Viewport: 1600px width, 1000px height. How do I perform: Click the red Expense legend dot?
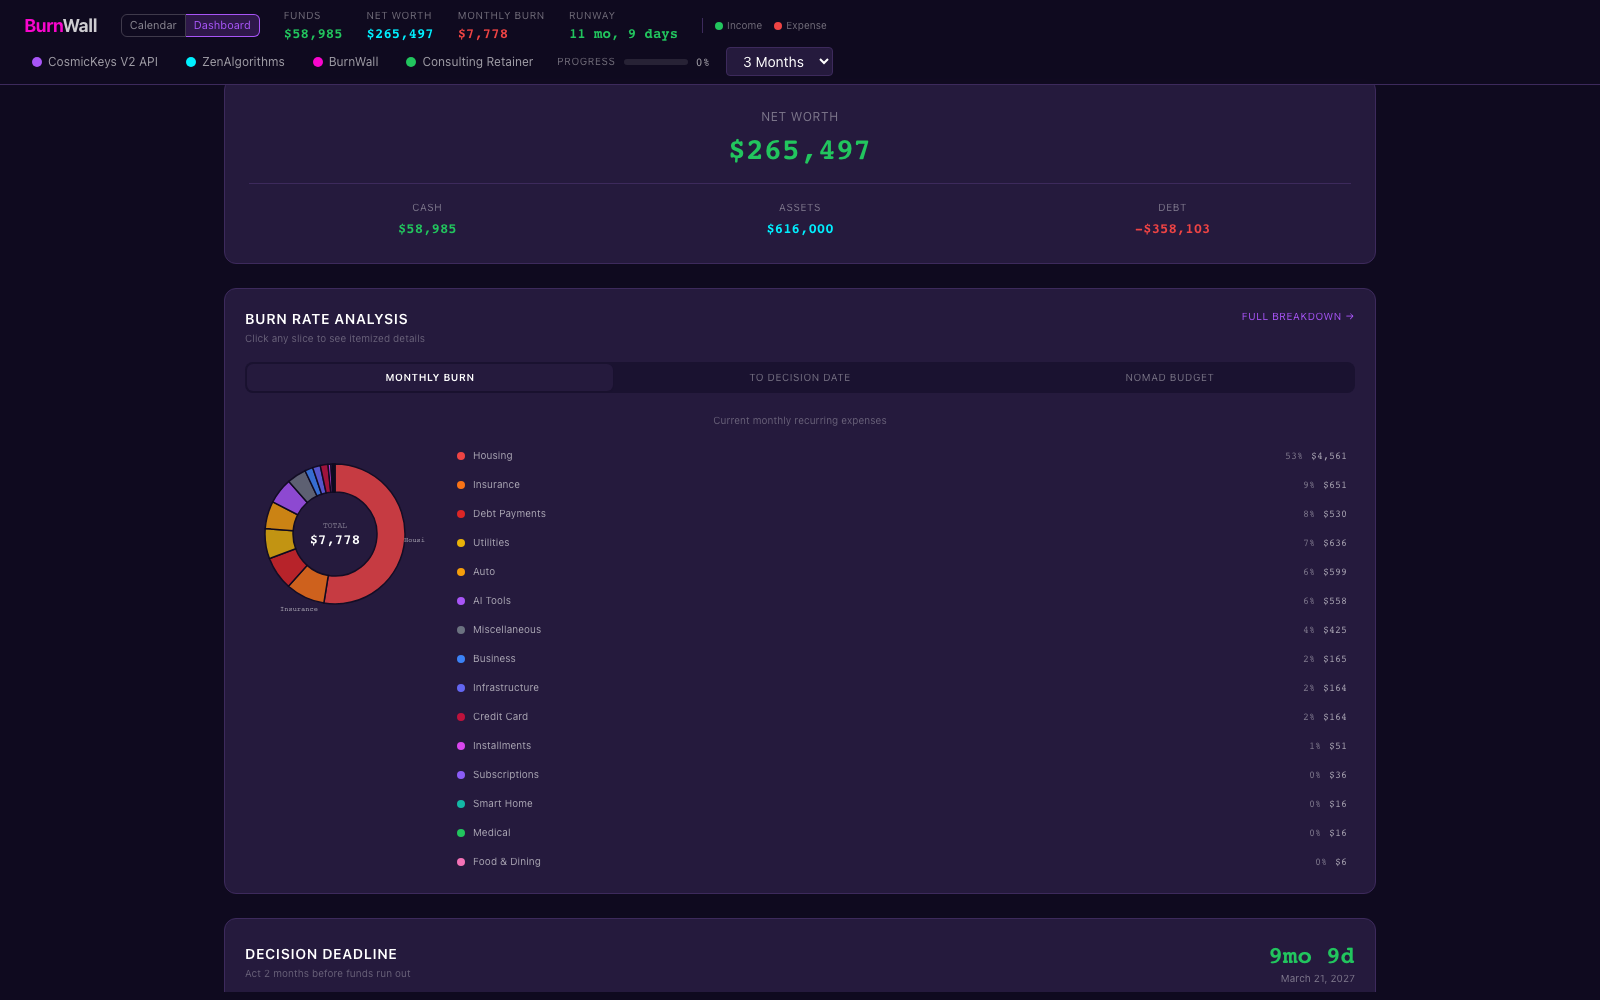(778, 26)
